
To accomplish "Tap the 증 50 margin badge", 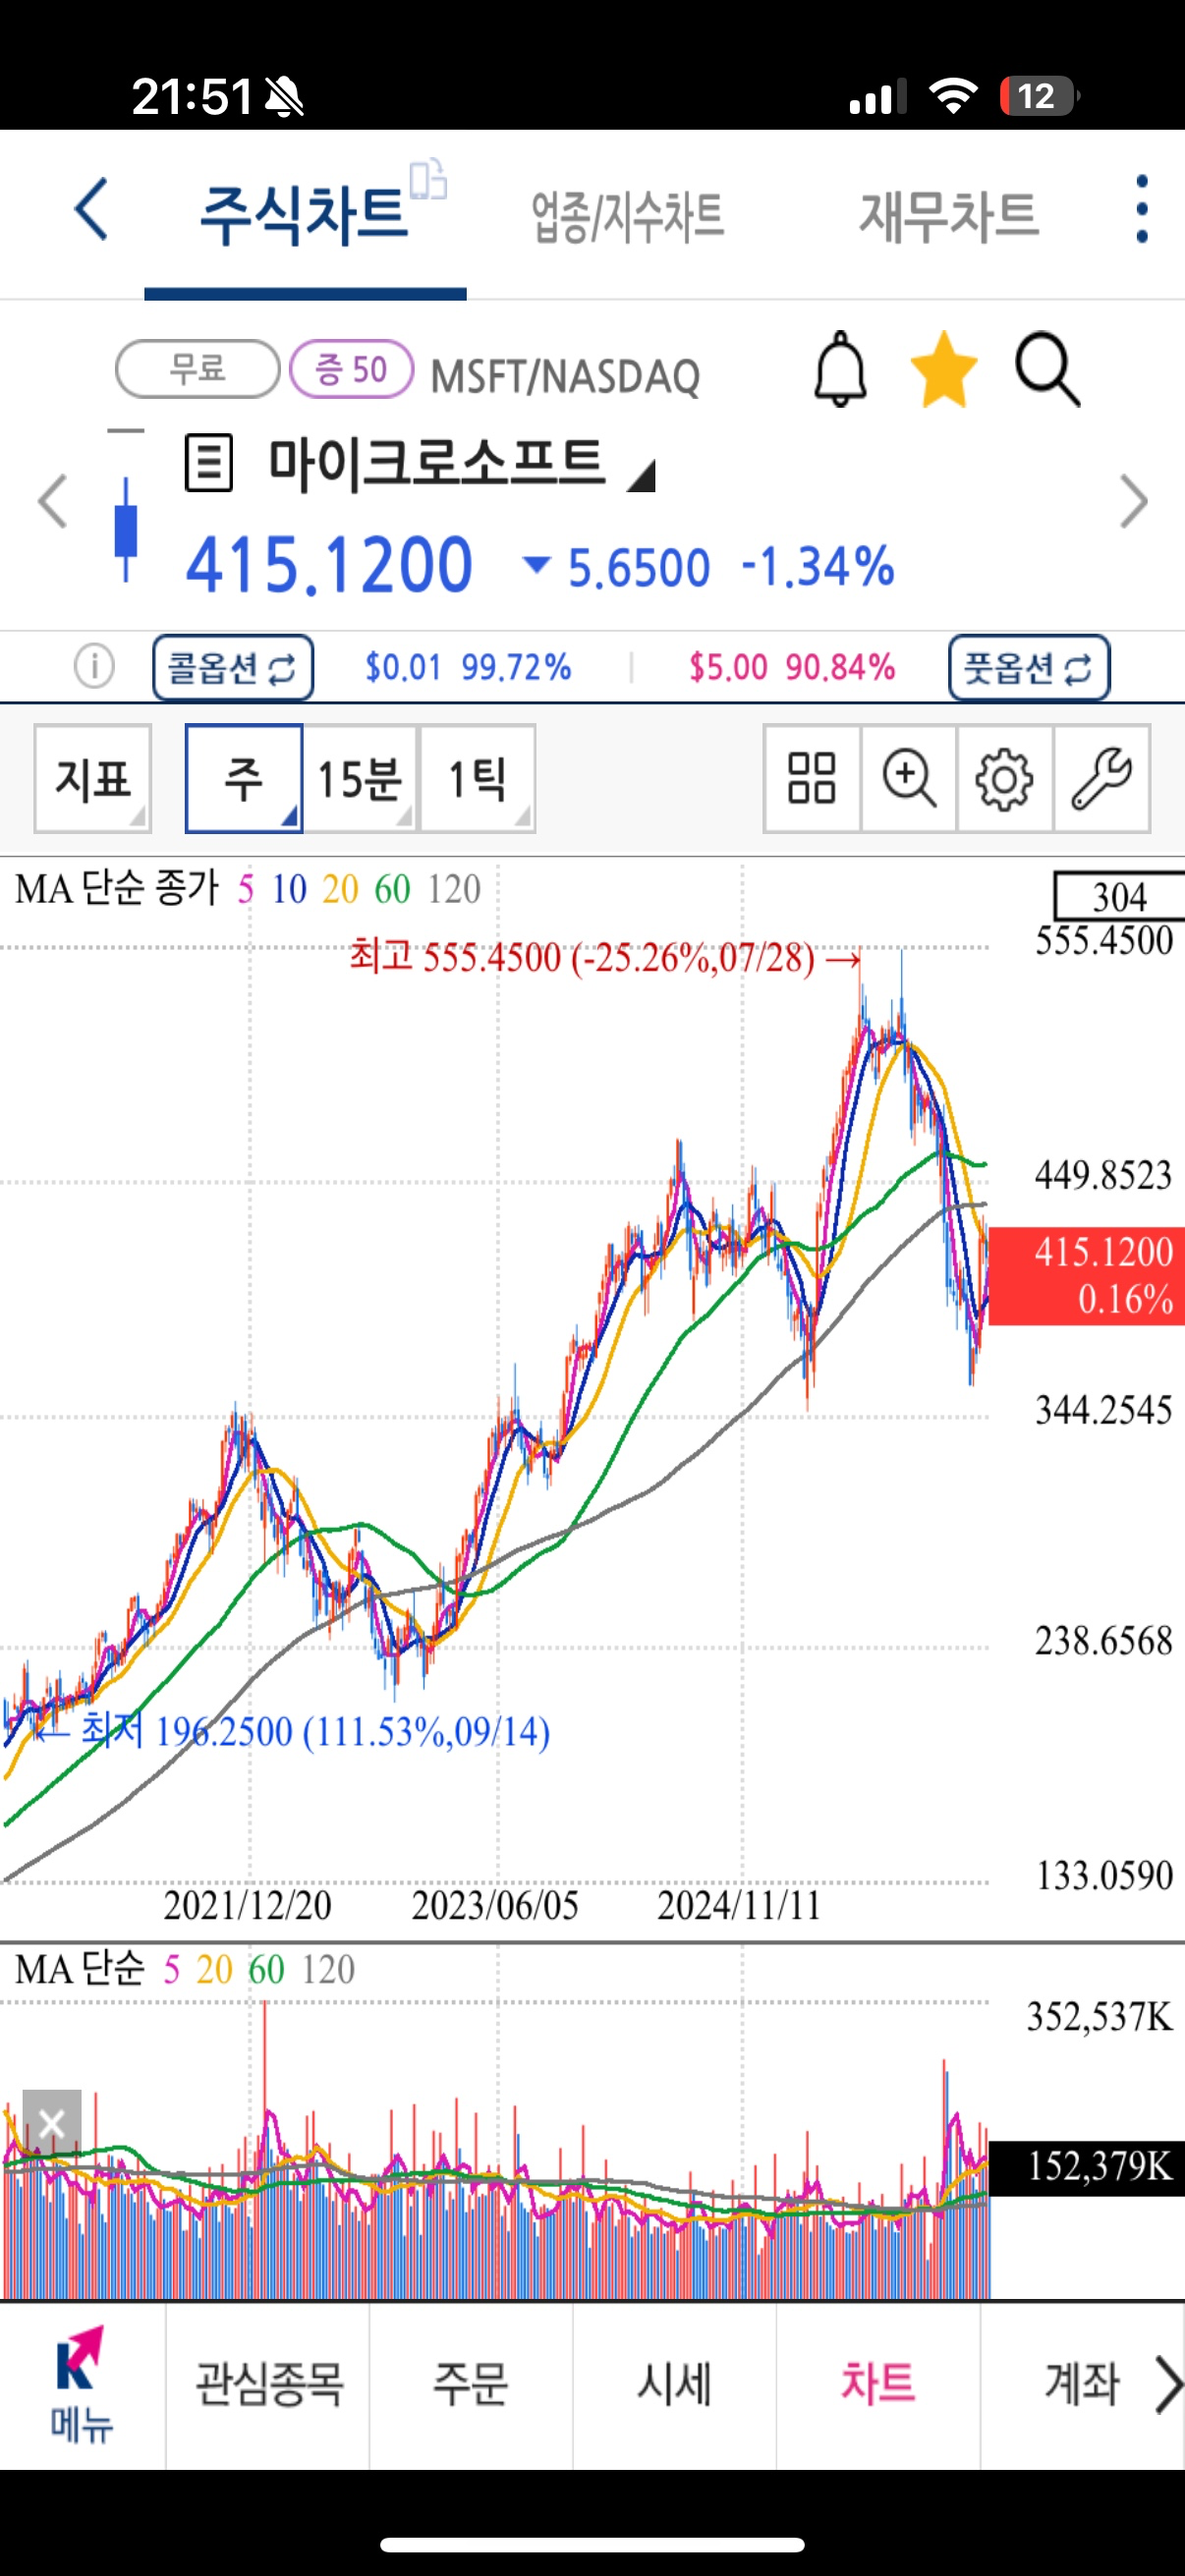I will (x=351, y=368).
